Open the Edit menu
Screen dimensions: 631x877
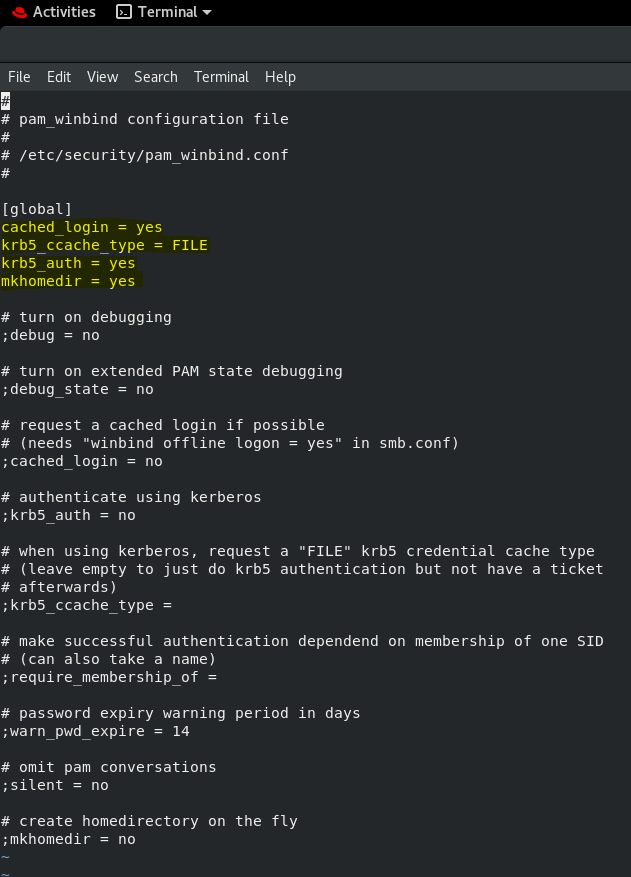[59, 77]
